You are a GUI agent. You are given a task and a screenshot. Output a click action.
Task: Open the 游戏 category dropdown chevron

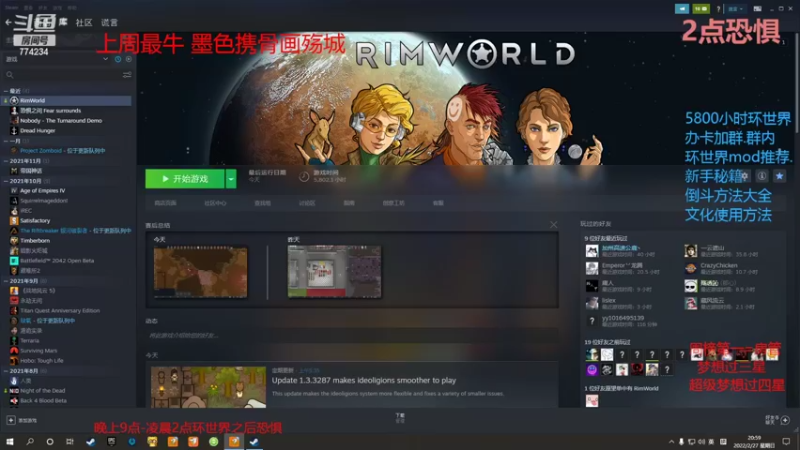(106, 59)
